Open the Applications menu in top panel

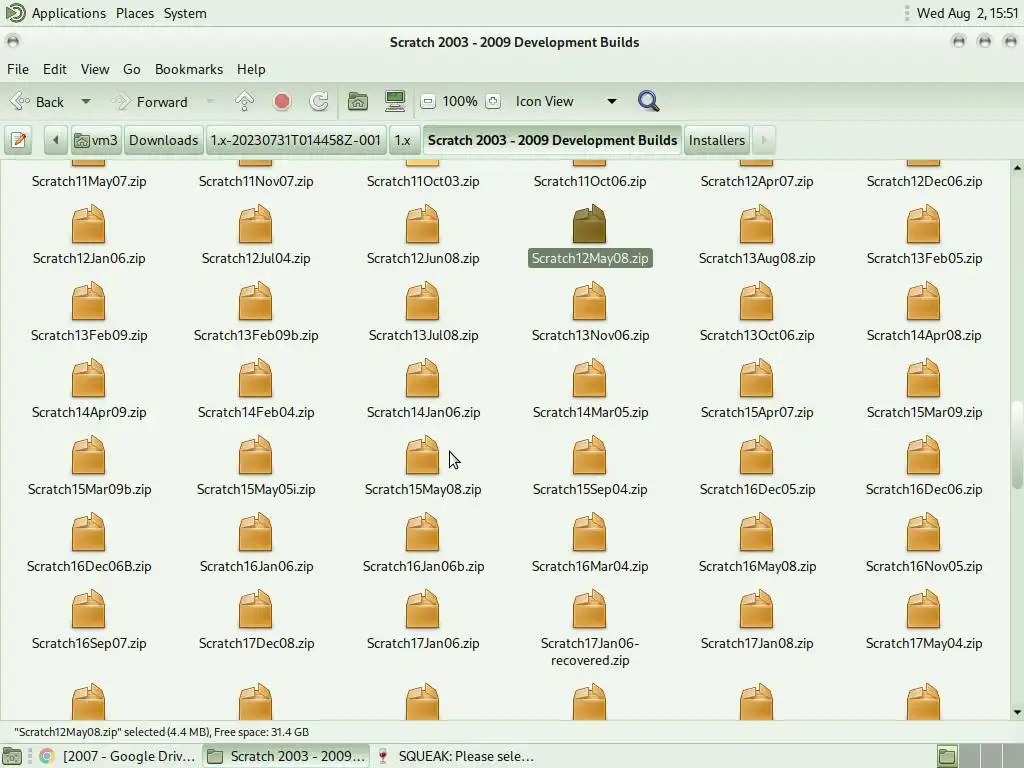pyautogui.click(x=69, y=13)
